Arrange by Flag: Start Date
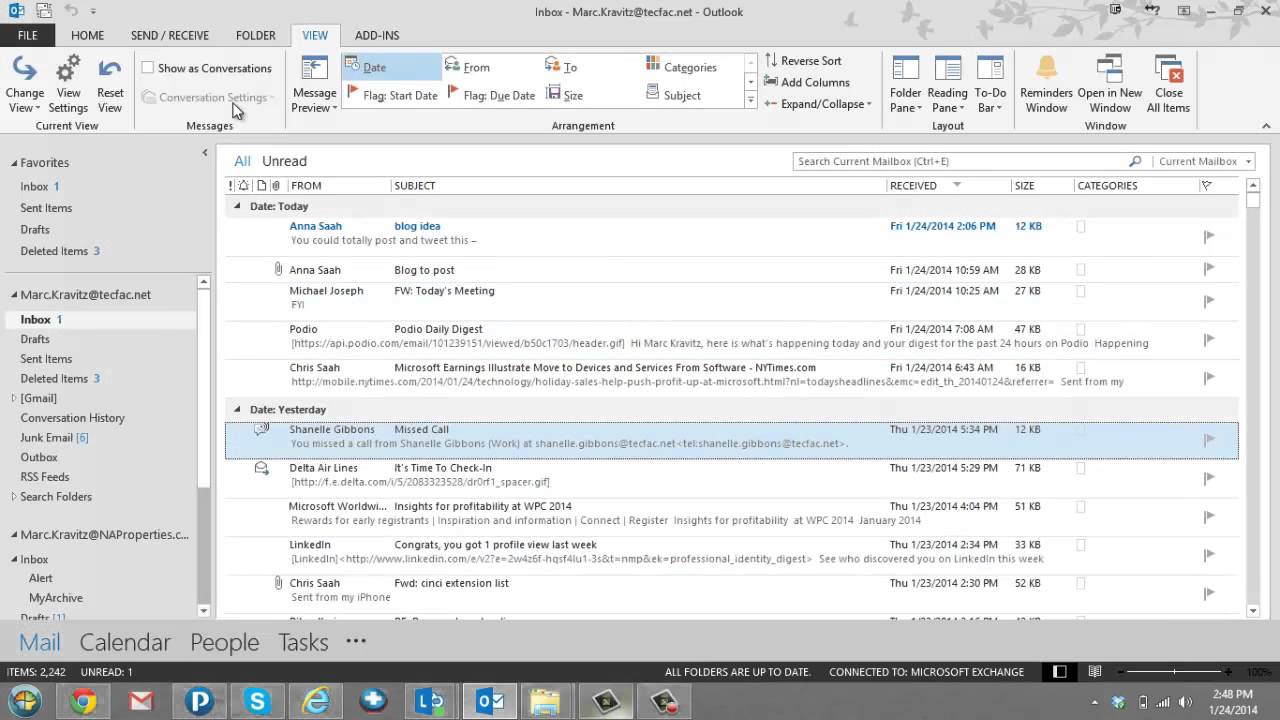The height and width of the screenshot is (720, 1280). [x=392, y=95]
